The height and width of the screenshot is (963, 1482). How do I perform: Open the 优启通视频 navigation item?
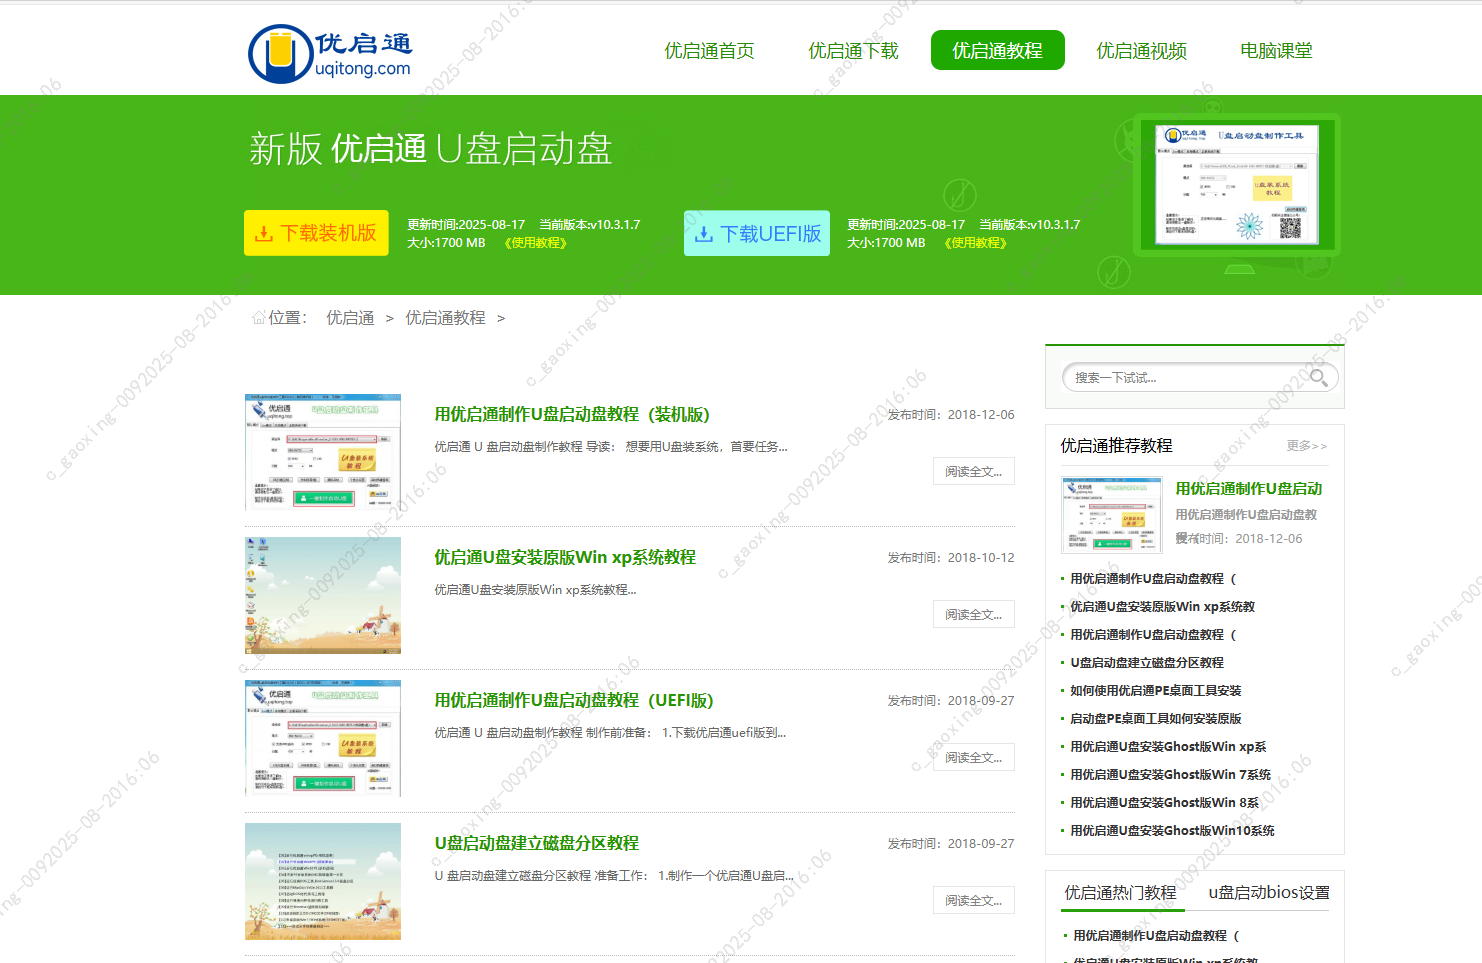[x=1141, y=51]
